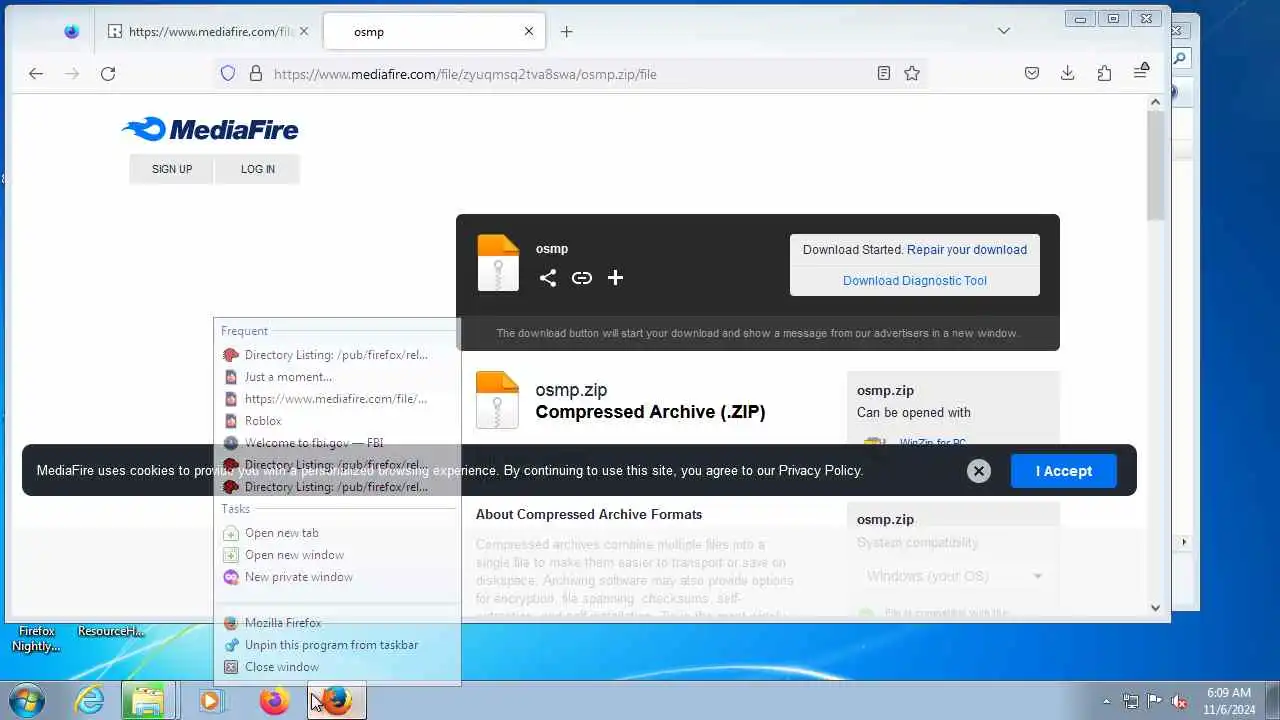Screen dimensions: 1280x720
Task: Click the network tray icon
Action: (x=1130, y=702)
